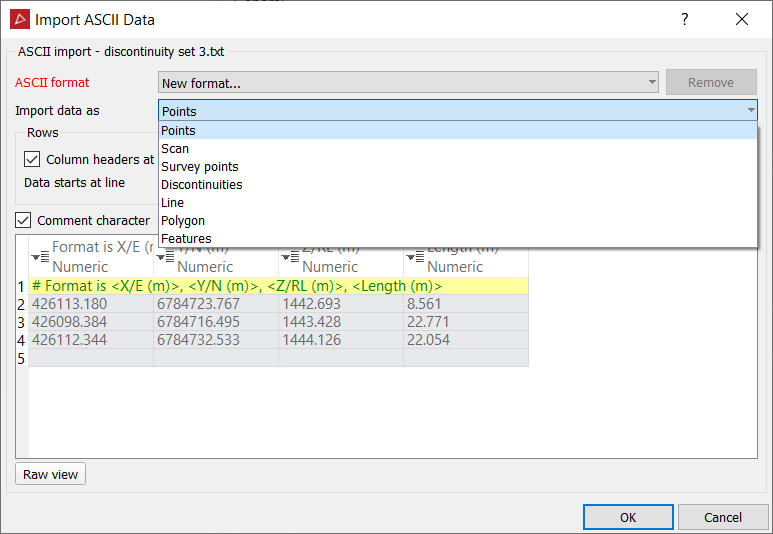Click the Cancel button
This screenshot has height=534, width=773.
[723, 517]
